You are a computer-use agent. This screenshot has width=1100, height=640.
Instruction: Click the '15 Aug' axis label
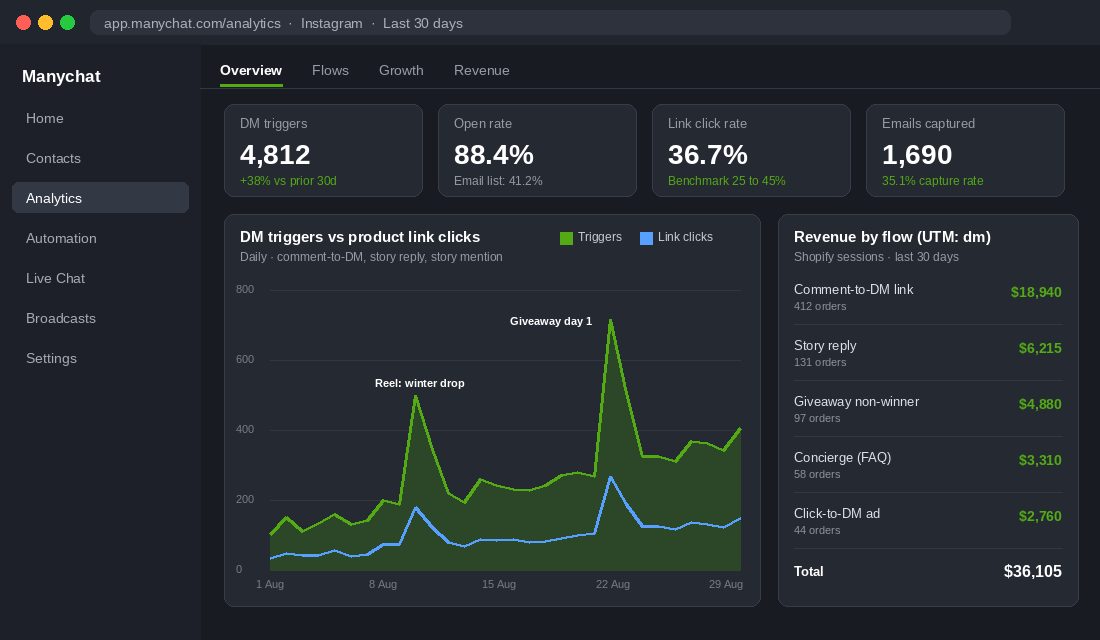(499, 585)
